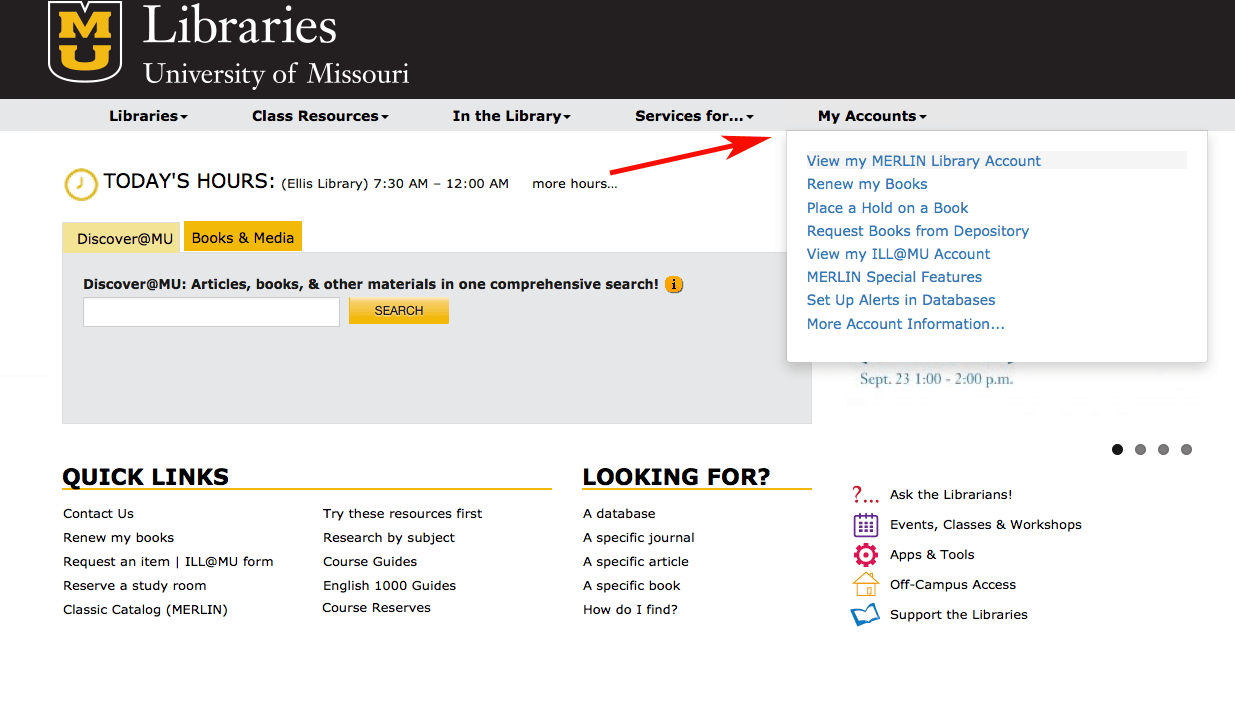Click the clock icon beside Today's Hours
Image resolution: width=1235 pixels, height=702 pixels.
pyautogui.click(x=81, y=184)
